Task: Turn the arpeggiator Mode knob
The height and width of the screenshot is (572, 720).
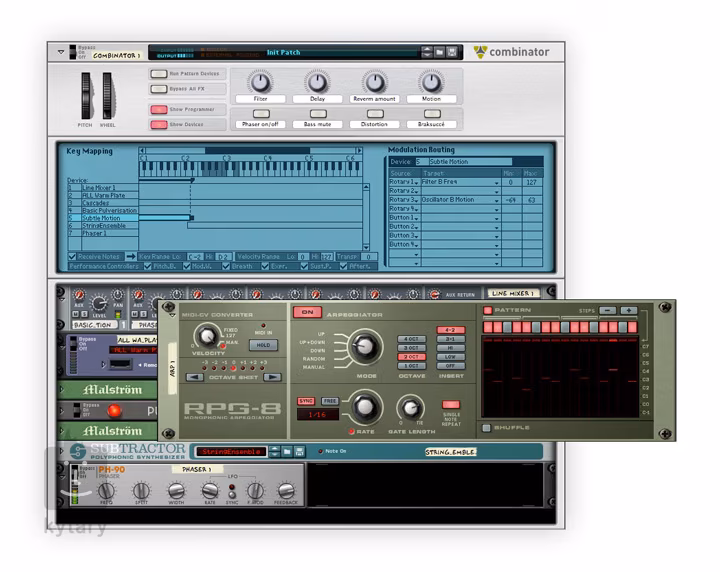Action: [366, 347]
